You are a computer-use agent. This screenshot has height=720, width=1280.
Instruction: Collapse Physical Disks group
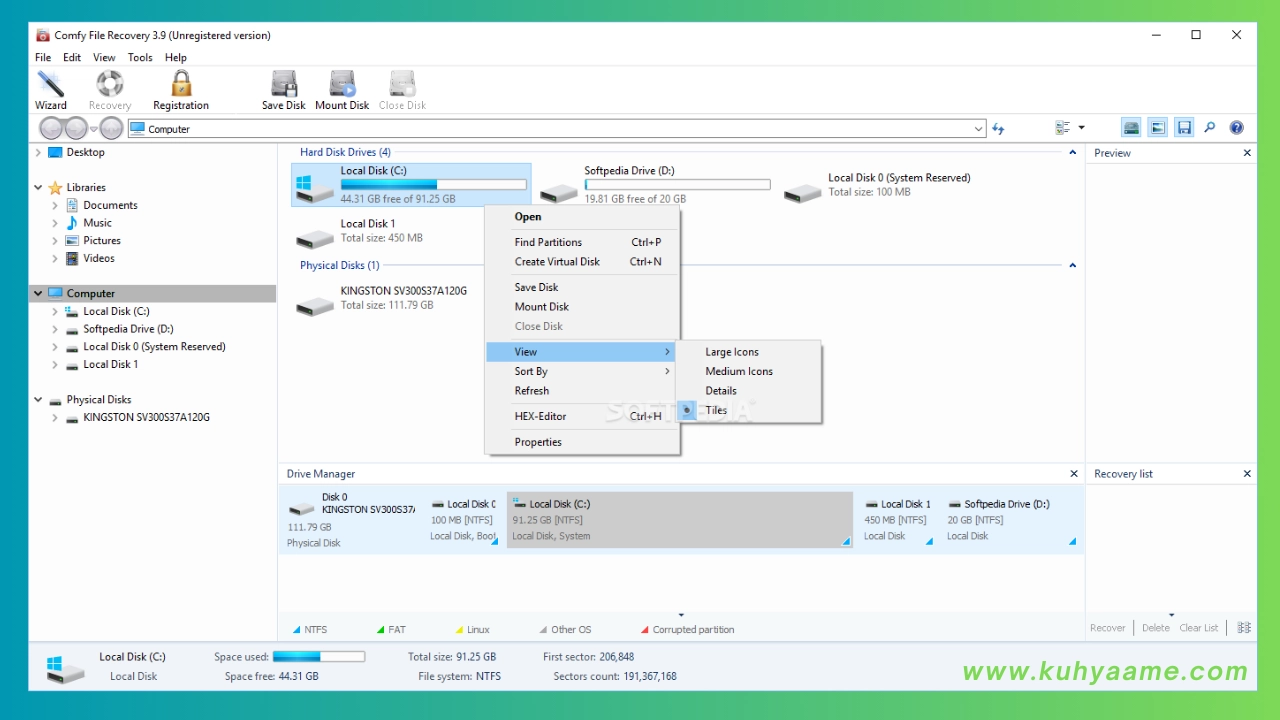[1072, 266]
